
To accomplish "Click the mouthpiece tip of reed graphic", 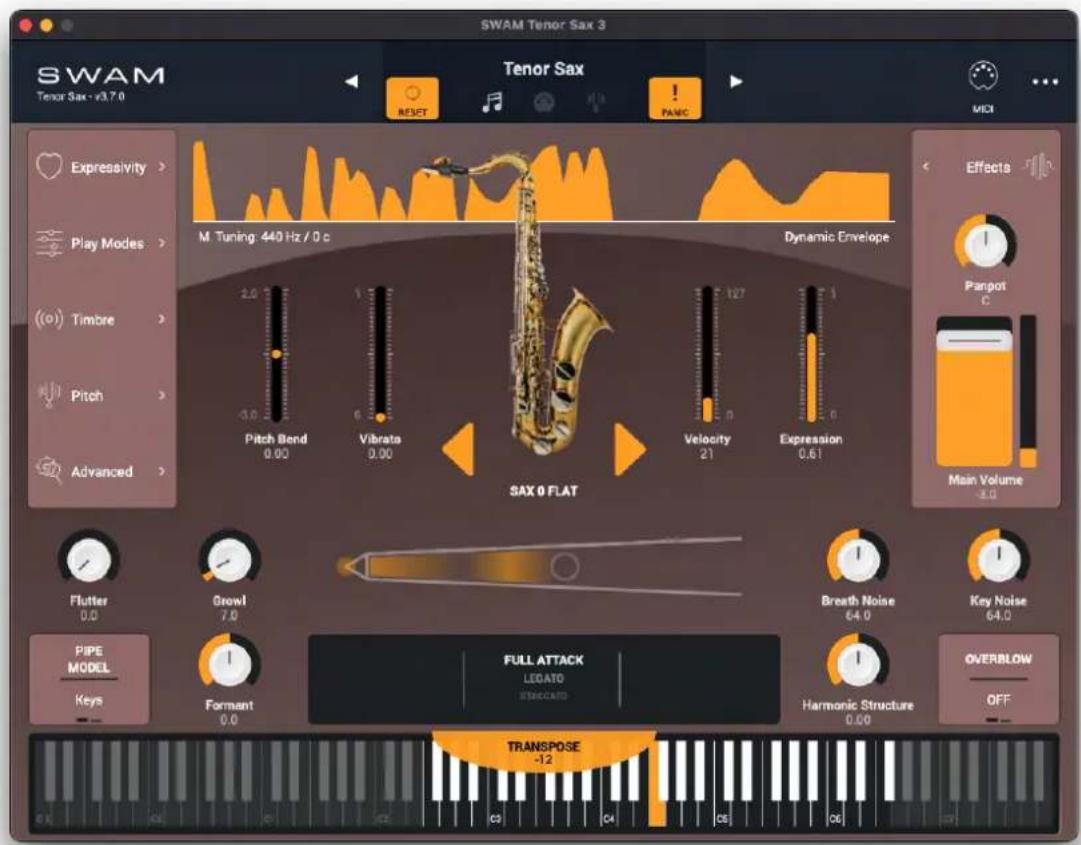I will click(348, 567).
